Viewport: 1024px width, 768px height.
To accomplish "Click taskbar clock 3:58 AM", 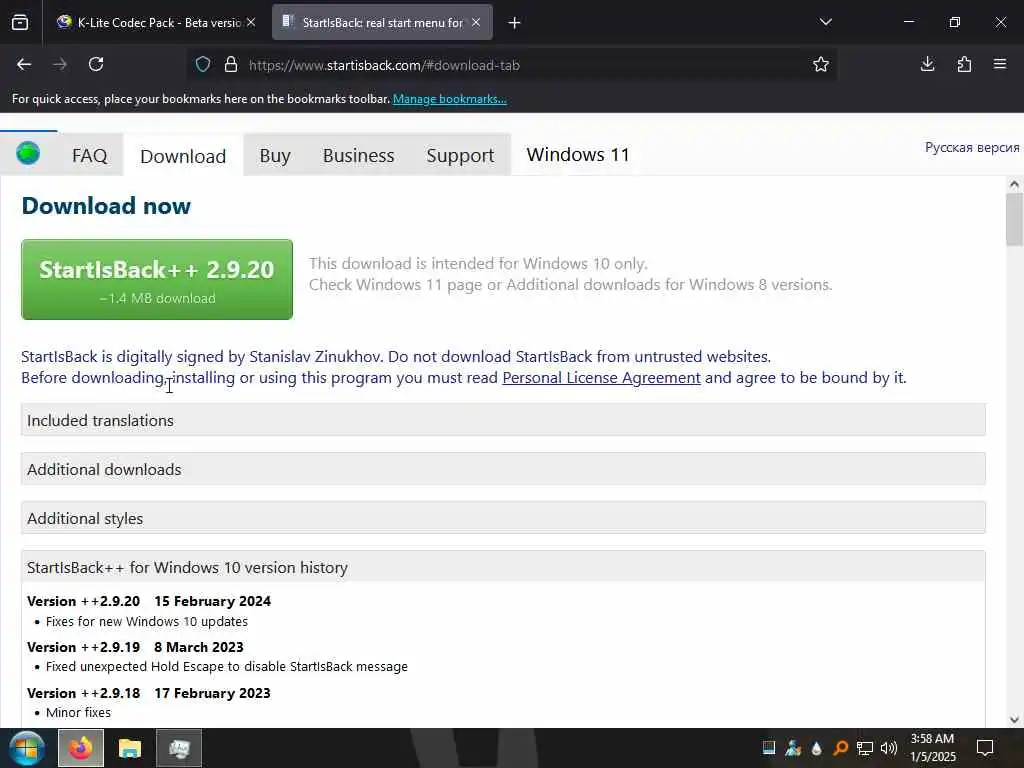I will 933,748.
